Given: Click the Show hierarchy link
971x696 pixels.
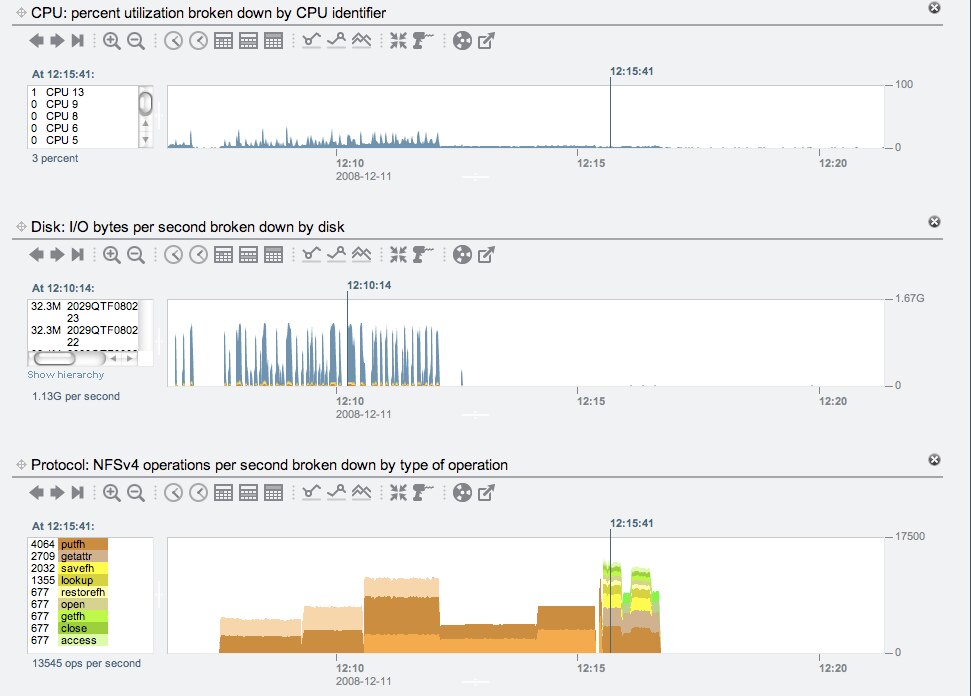Looking at the screenshot, I should [x=66, y=375].
